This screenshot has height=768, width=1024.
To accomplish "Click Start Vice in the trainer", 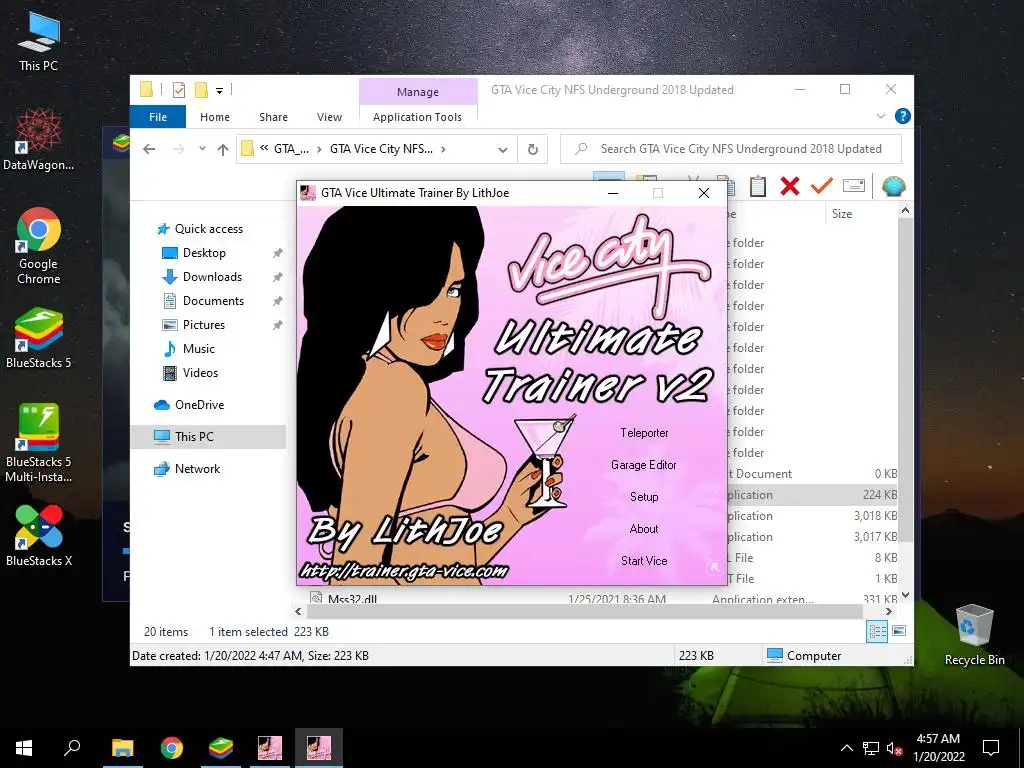I will 644,560.
